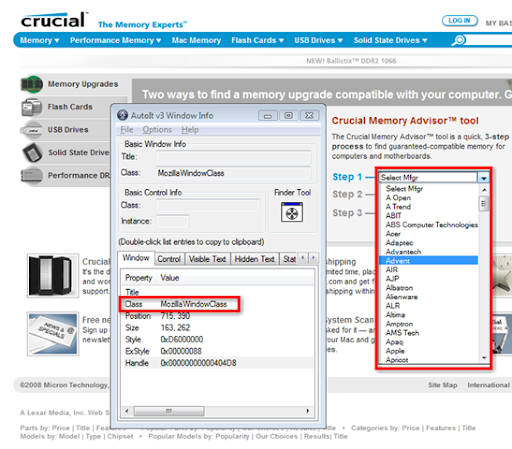Viewport: 512px width, 449px height.
Task: Choose Alienware from the manufacturer list
Action: (401, 297)
